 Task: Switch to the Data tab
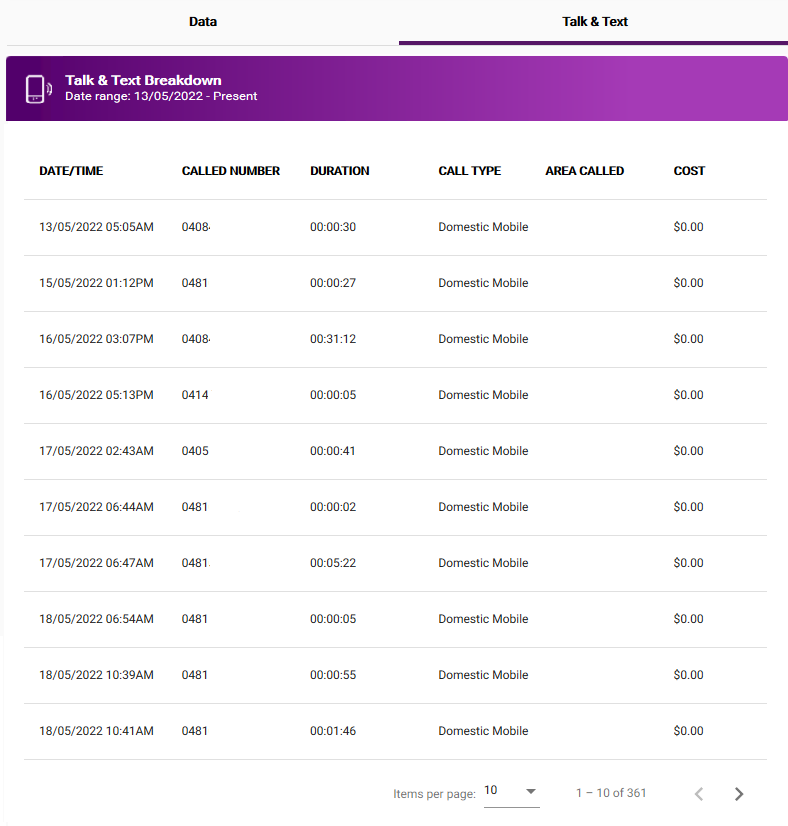202,21
